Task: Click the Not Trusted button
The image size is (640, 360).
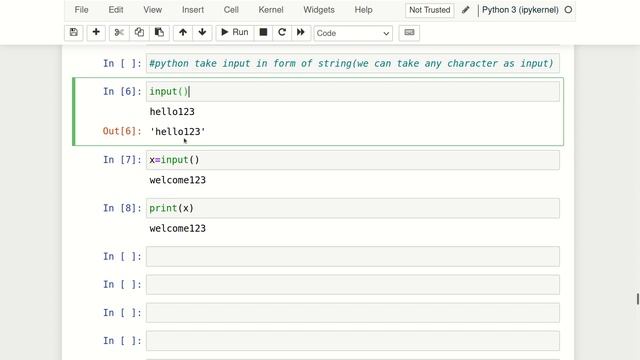Action: pyautogui.click(x=430, y=10)
